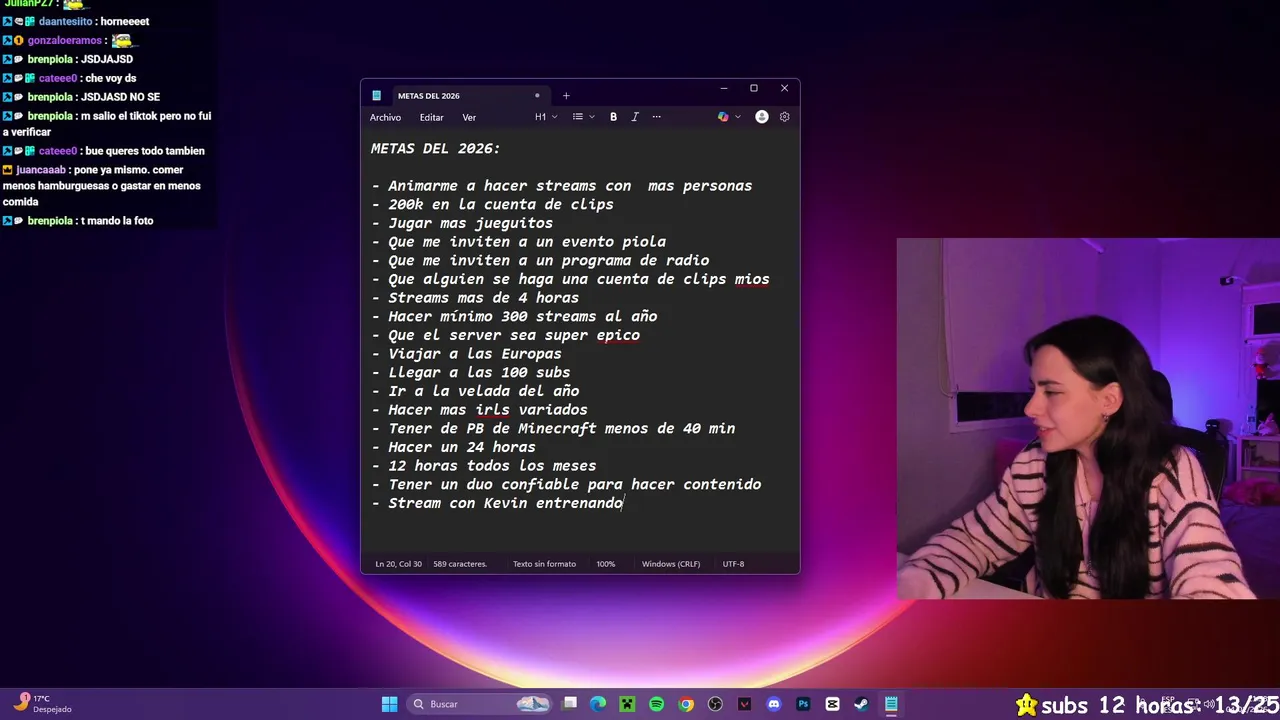Toggle italic formatting
The width and height of the screenshot is (1280, 720).
coord(634,117)
